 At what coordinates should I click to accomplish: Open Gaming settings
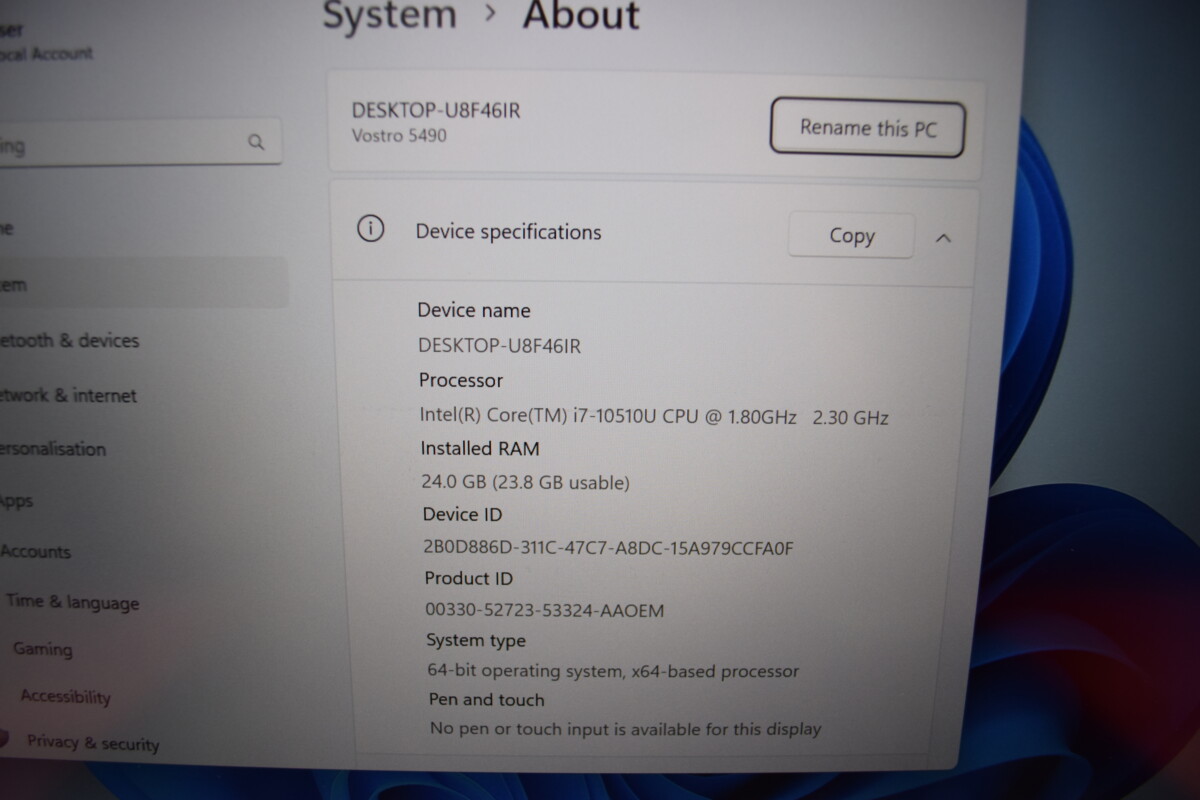(42, 649)
